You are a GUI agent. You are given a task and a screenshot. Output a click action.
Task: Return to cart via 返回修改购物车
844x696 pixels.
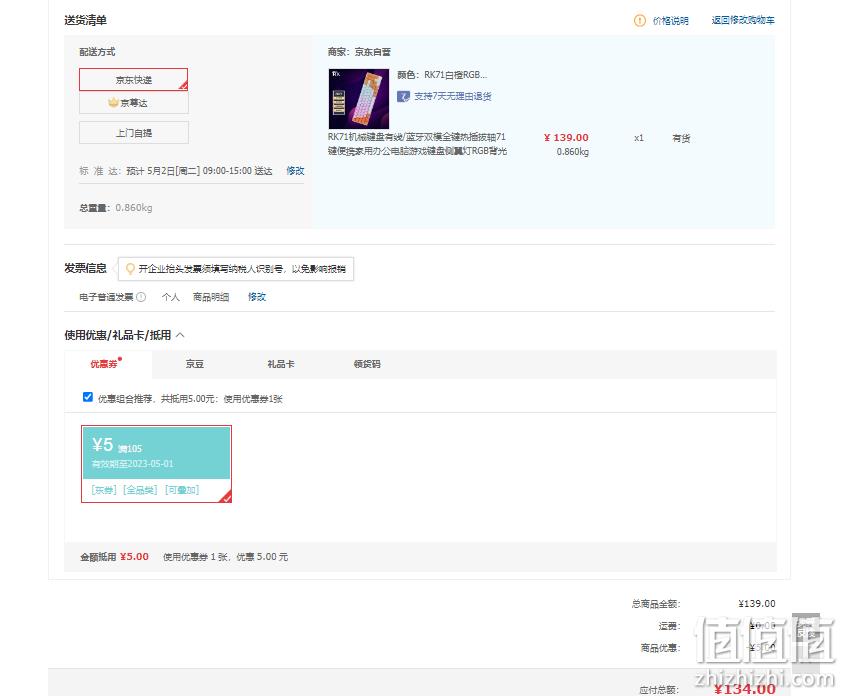click(743, 20)
